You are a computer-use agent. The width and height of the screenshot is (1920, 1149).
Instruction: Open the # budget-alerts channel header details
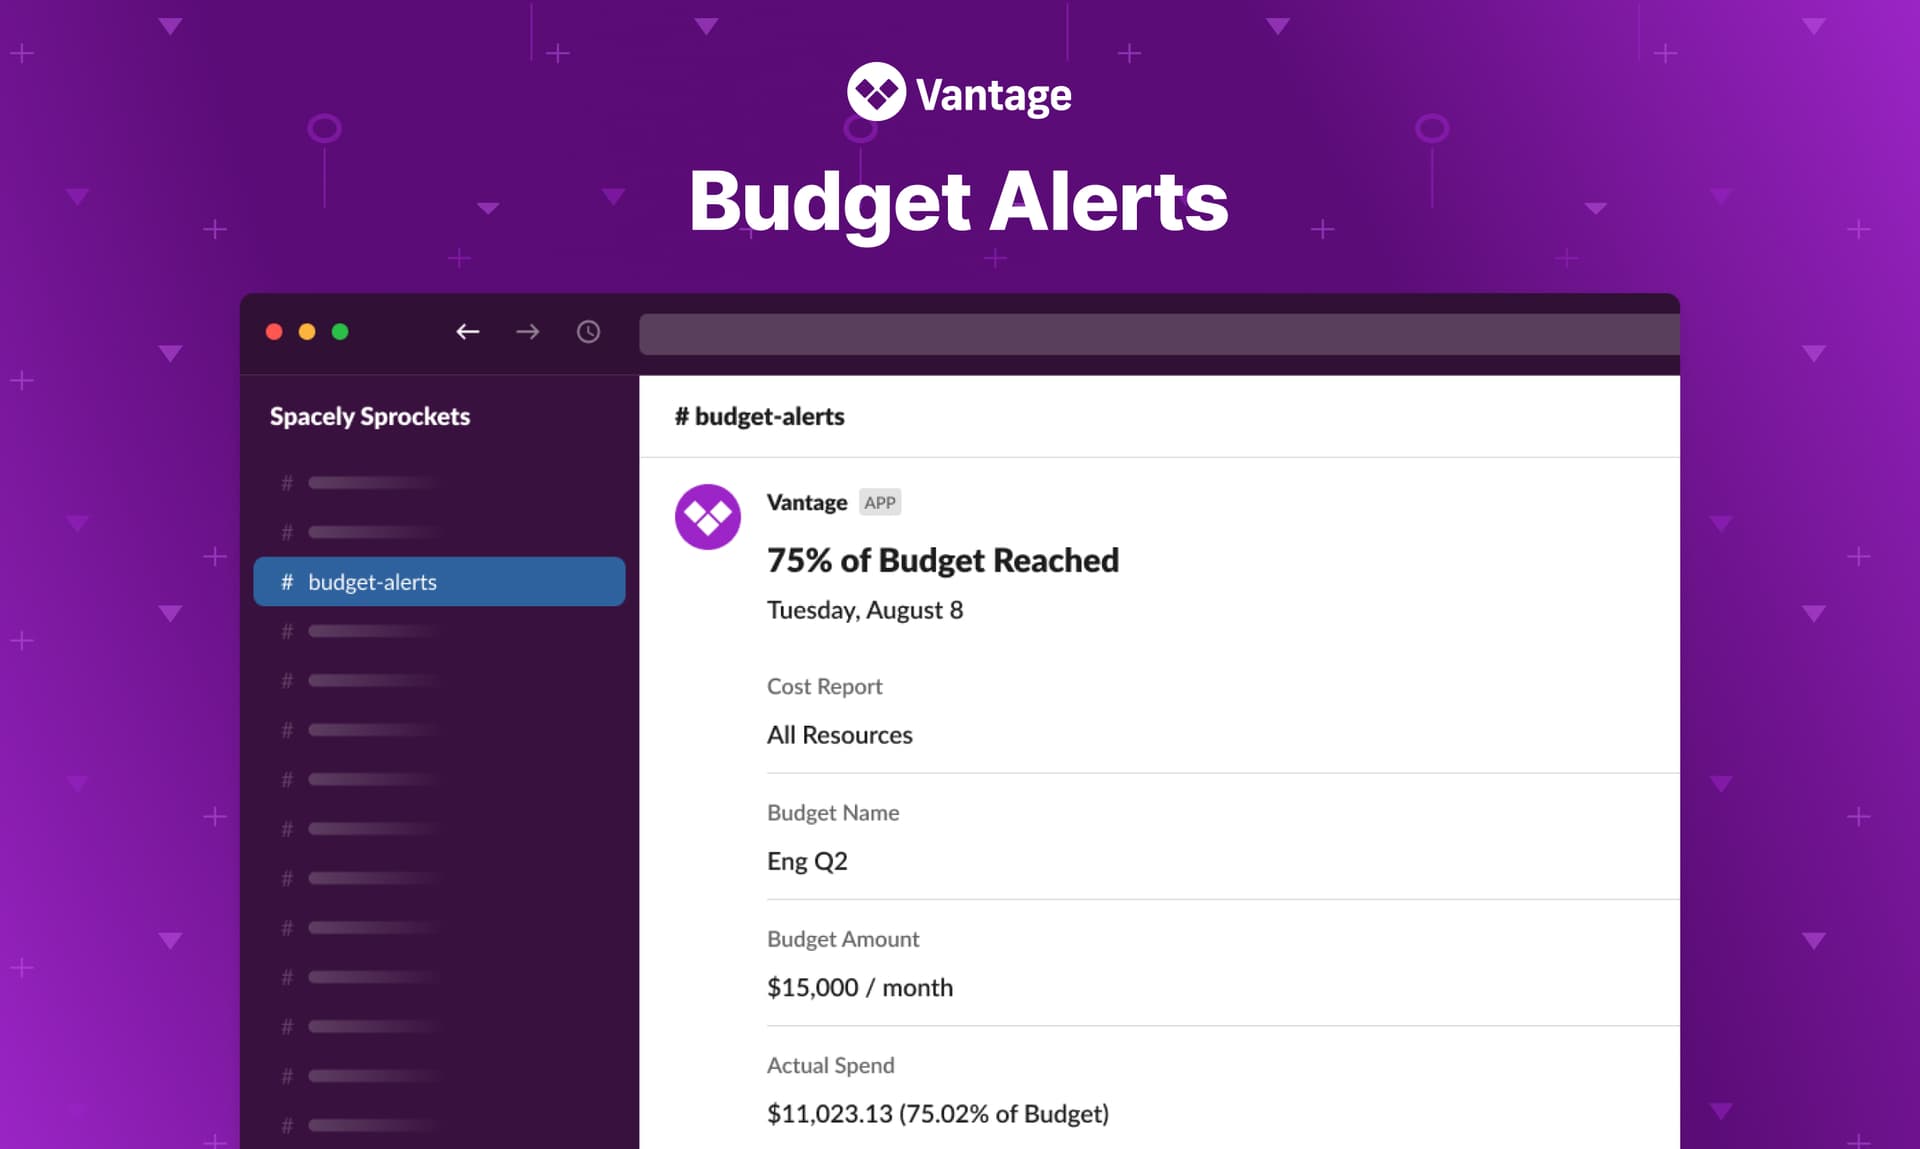[x=762, y=417]
